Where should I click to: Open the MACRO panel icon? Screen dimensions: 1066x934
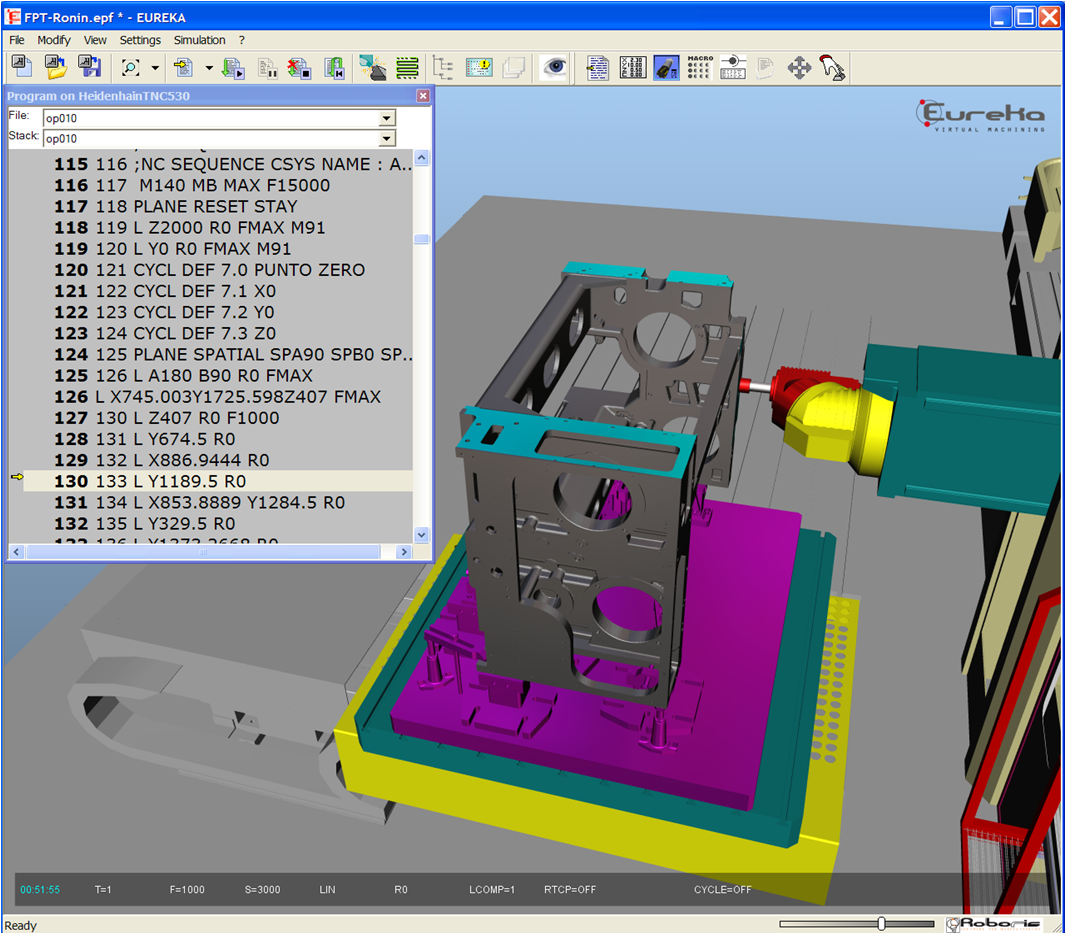click(x=700, y=67)
